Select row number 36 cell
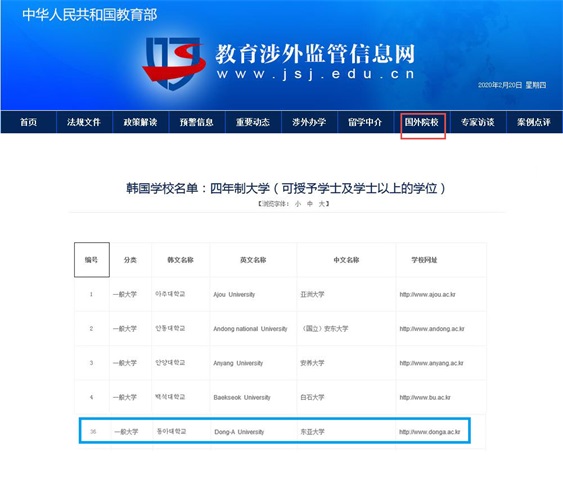 pyautogui.click(x=93, y=432)
